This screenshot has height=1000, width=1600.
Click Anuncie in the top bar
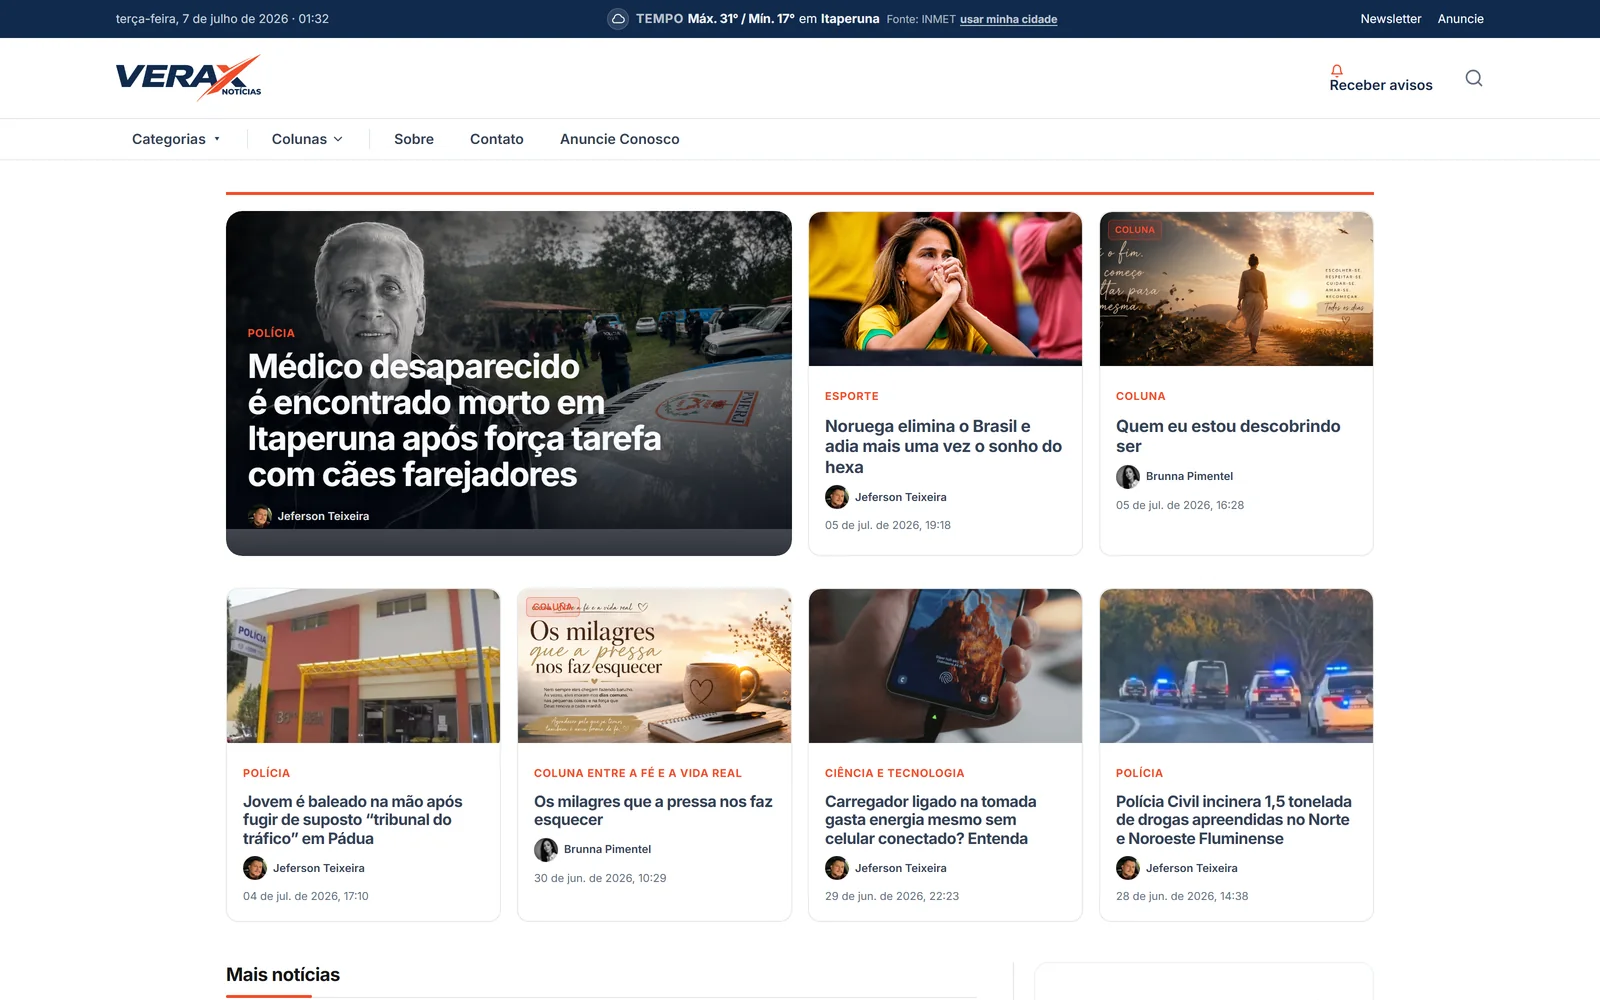[1461, 19]
